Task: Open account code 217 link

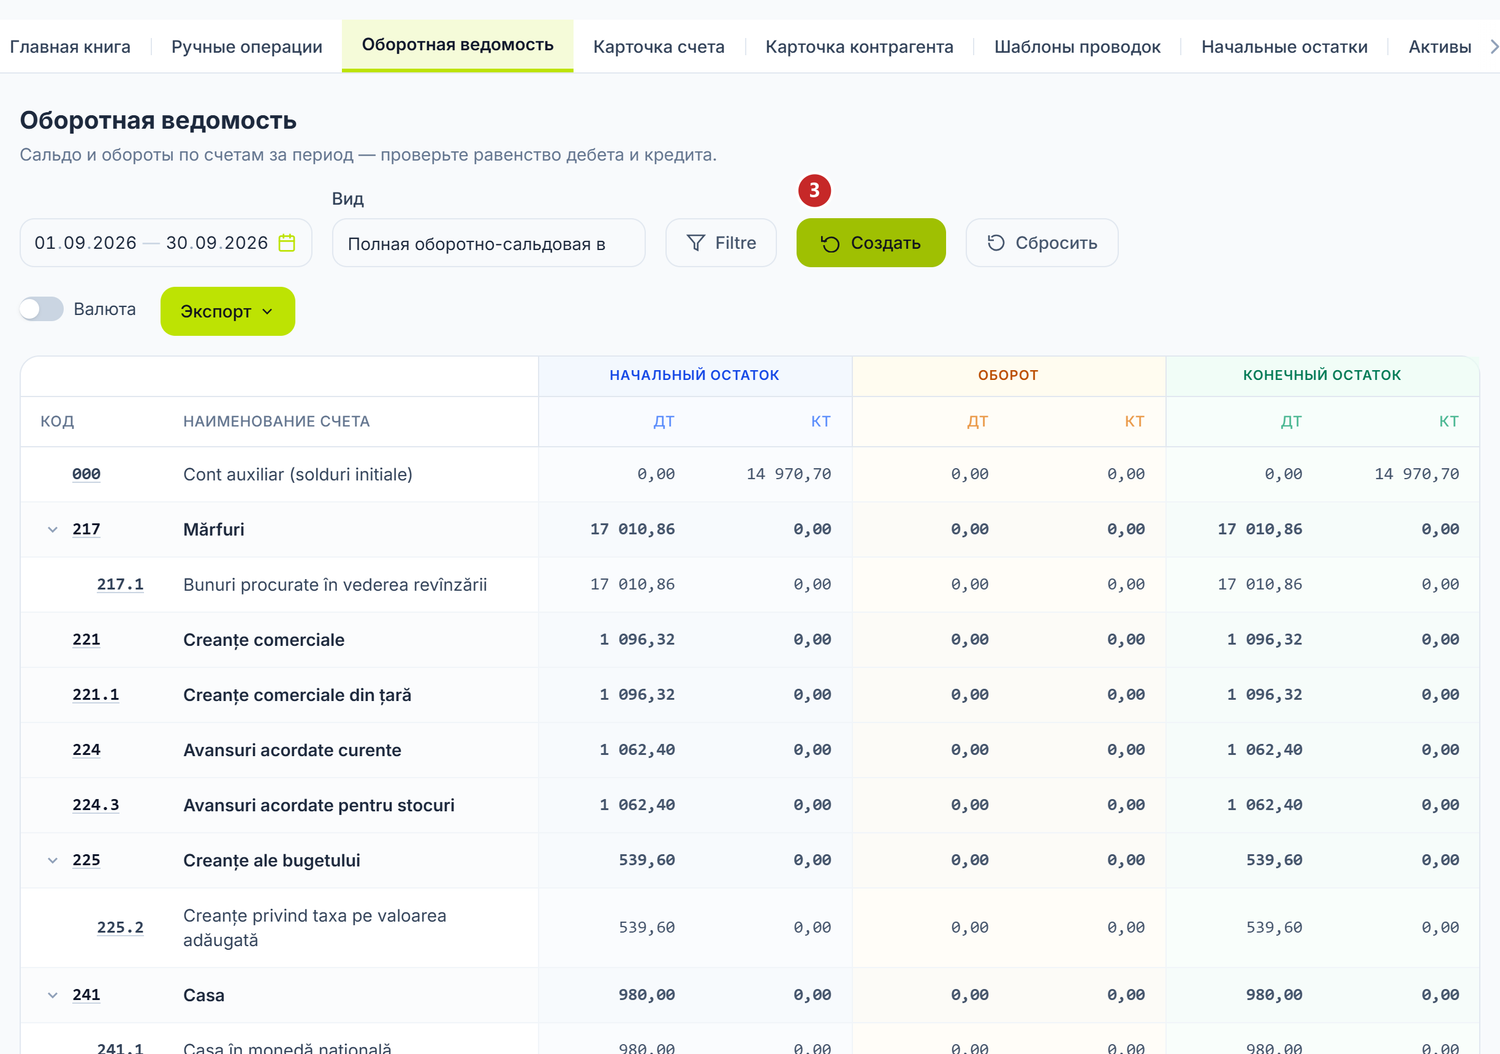Action: [x=86, y=529]
